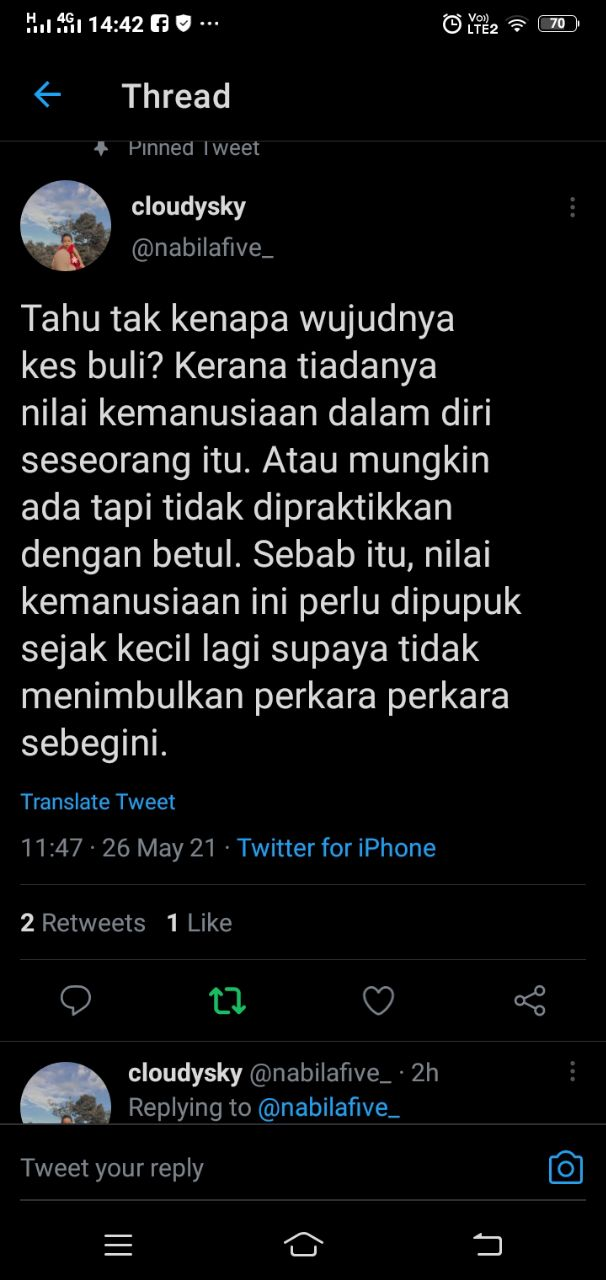Viewport: 606px width, 1280px height.
Task: Open three-dot menu on the reply tweet
Action: pos(572,1072)
